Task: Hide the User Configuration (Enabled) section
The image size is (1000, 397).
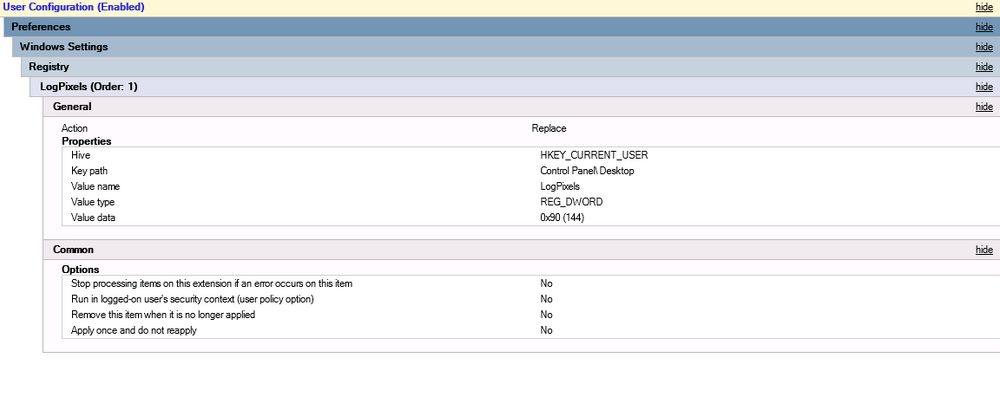Action: coord(984,8)
